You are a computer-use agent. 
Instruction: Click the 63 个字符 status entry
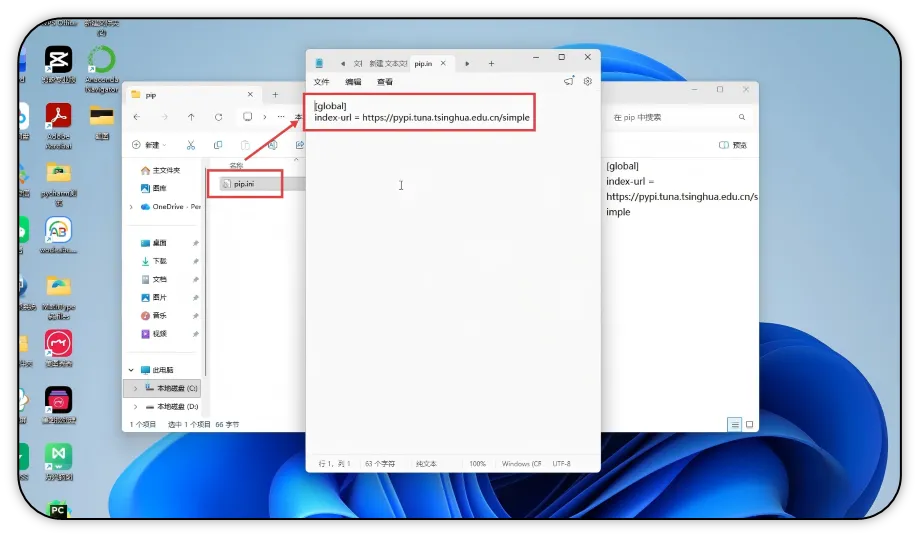point(380,464)
